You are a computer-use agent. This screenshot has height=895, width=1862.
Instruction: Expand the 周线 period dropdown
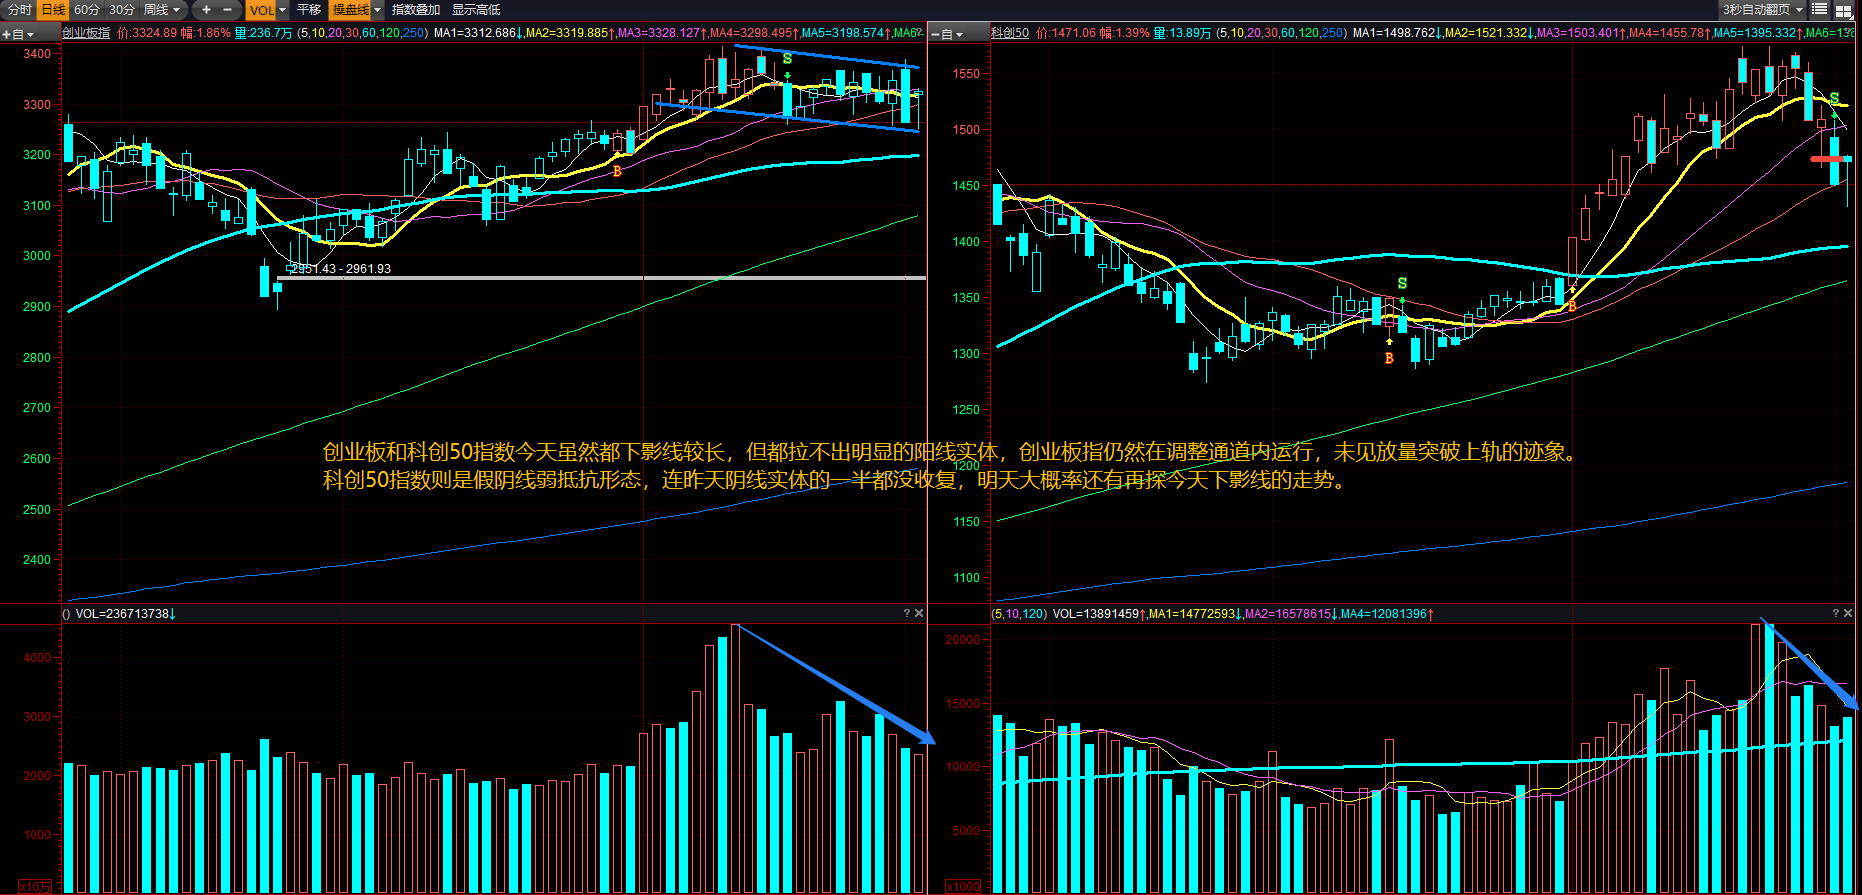tap(162, 10)
